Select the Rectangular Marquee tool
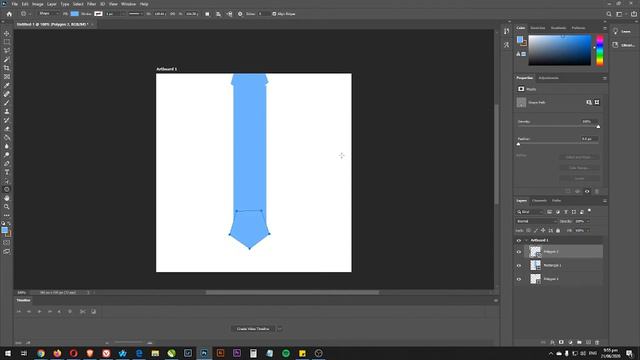Viewport: 640px width, 360px height. coord(7,42)
